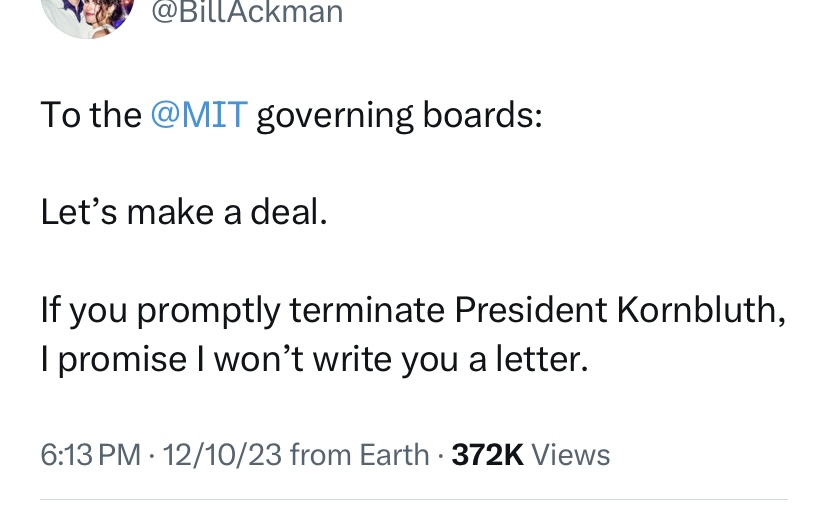
Task: Open the @MIT mention link
Action: pyautogui.click(x=199, y=115)
